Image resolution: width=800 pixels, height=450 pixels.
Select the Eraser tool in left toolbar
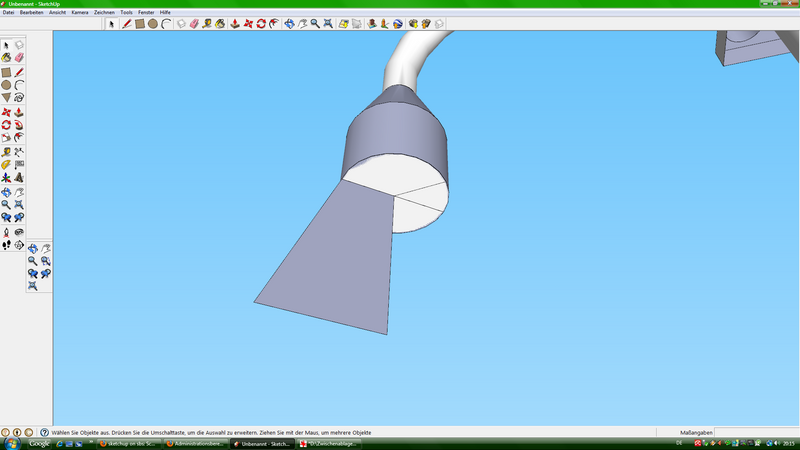pos(19,58)
